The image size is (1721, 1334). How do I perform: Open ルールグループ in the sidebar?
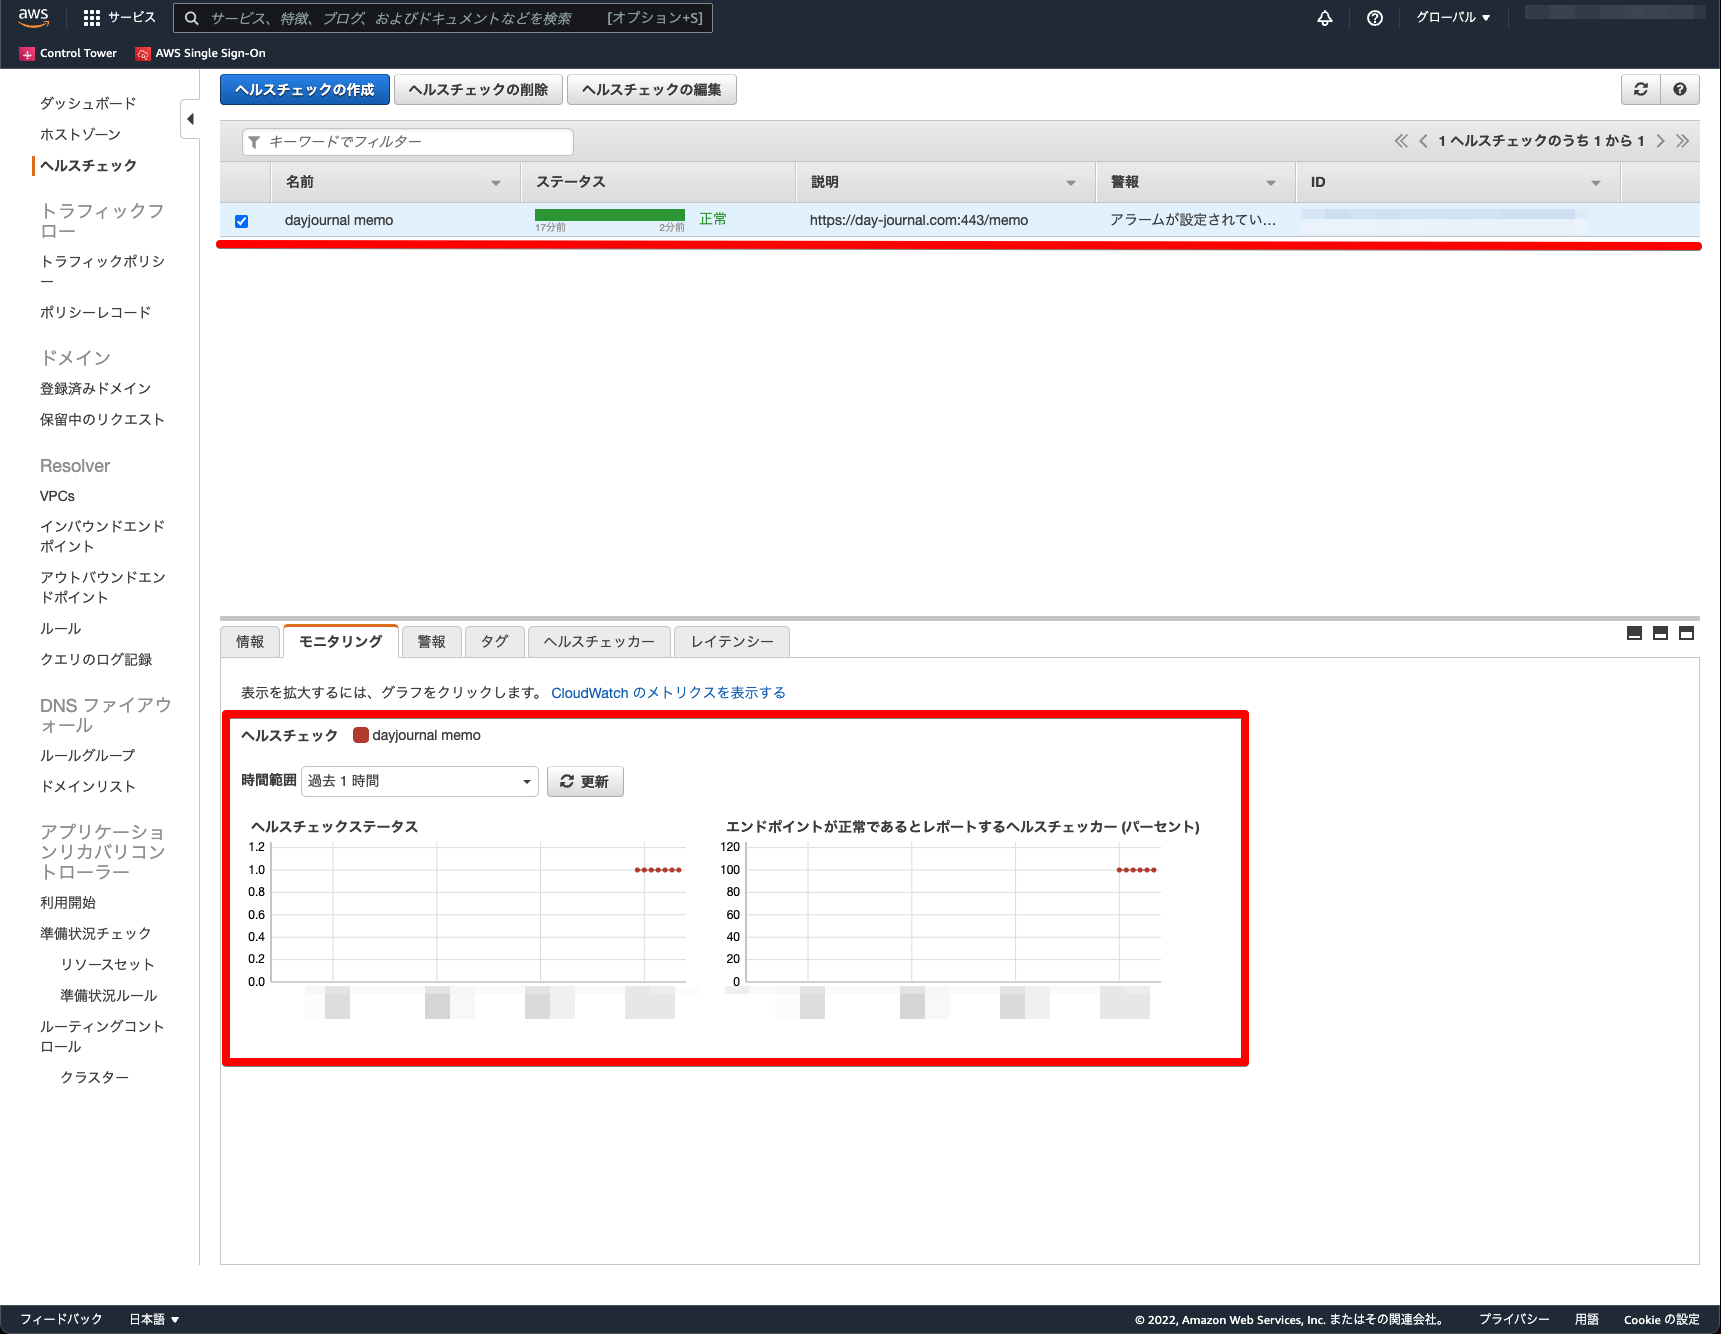point(87,755)
